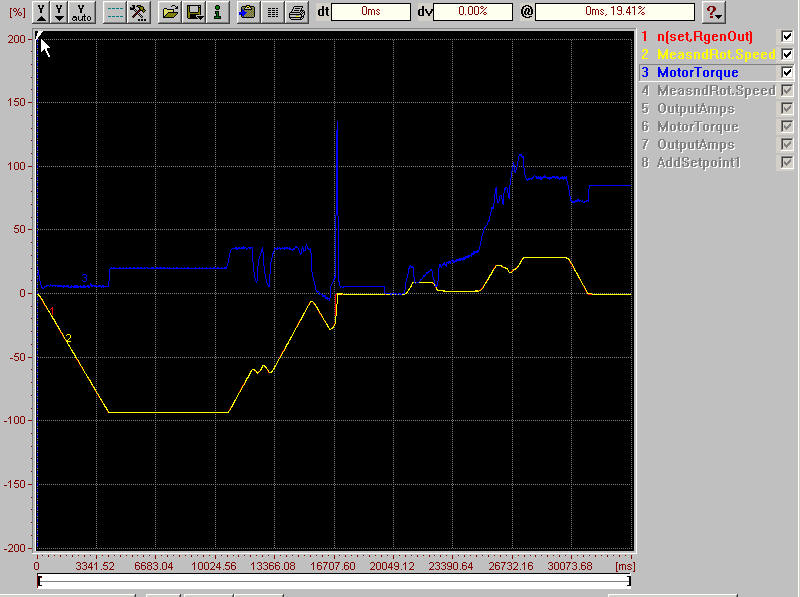The image size is (800, 597).
Task: Click the 16707.60 time axis label
Action: (x=333, y=566)
